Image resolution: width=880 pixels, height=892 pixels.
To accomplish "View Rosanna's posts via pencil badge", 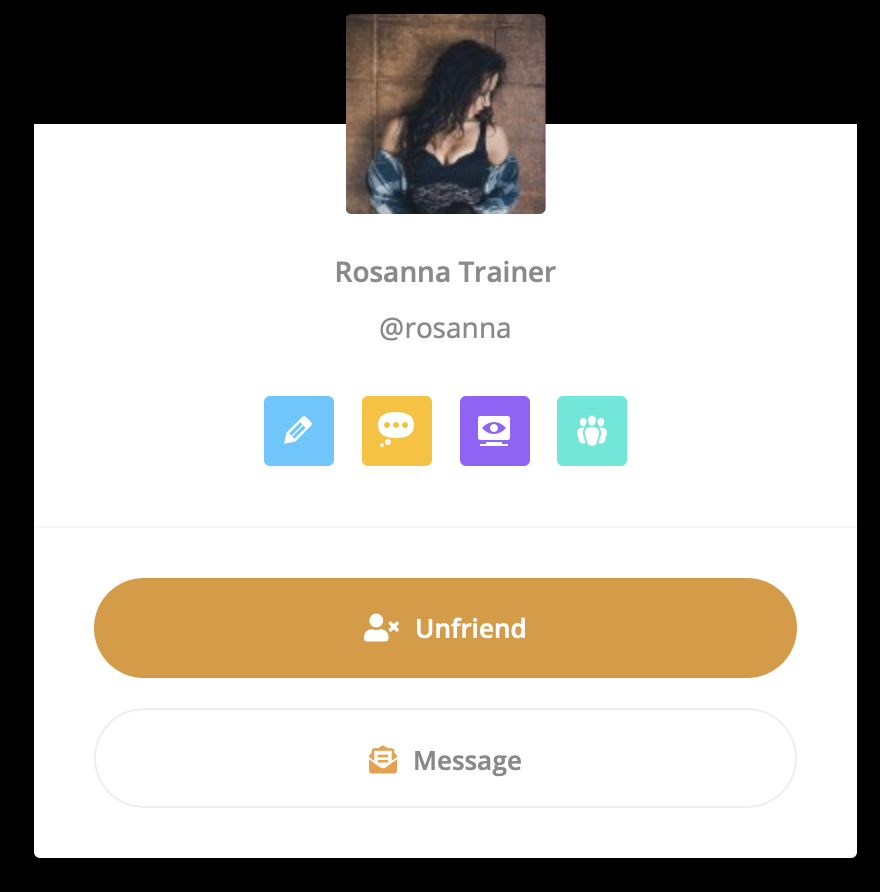I will 299,431.
